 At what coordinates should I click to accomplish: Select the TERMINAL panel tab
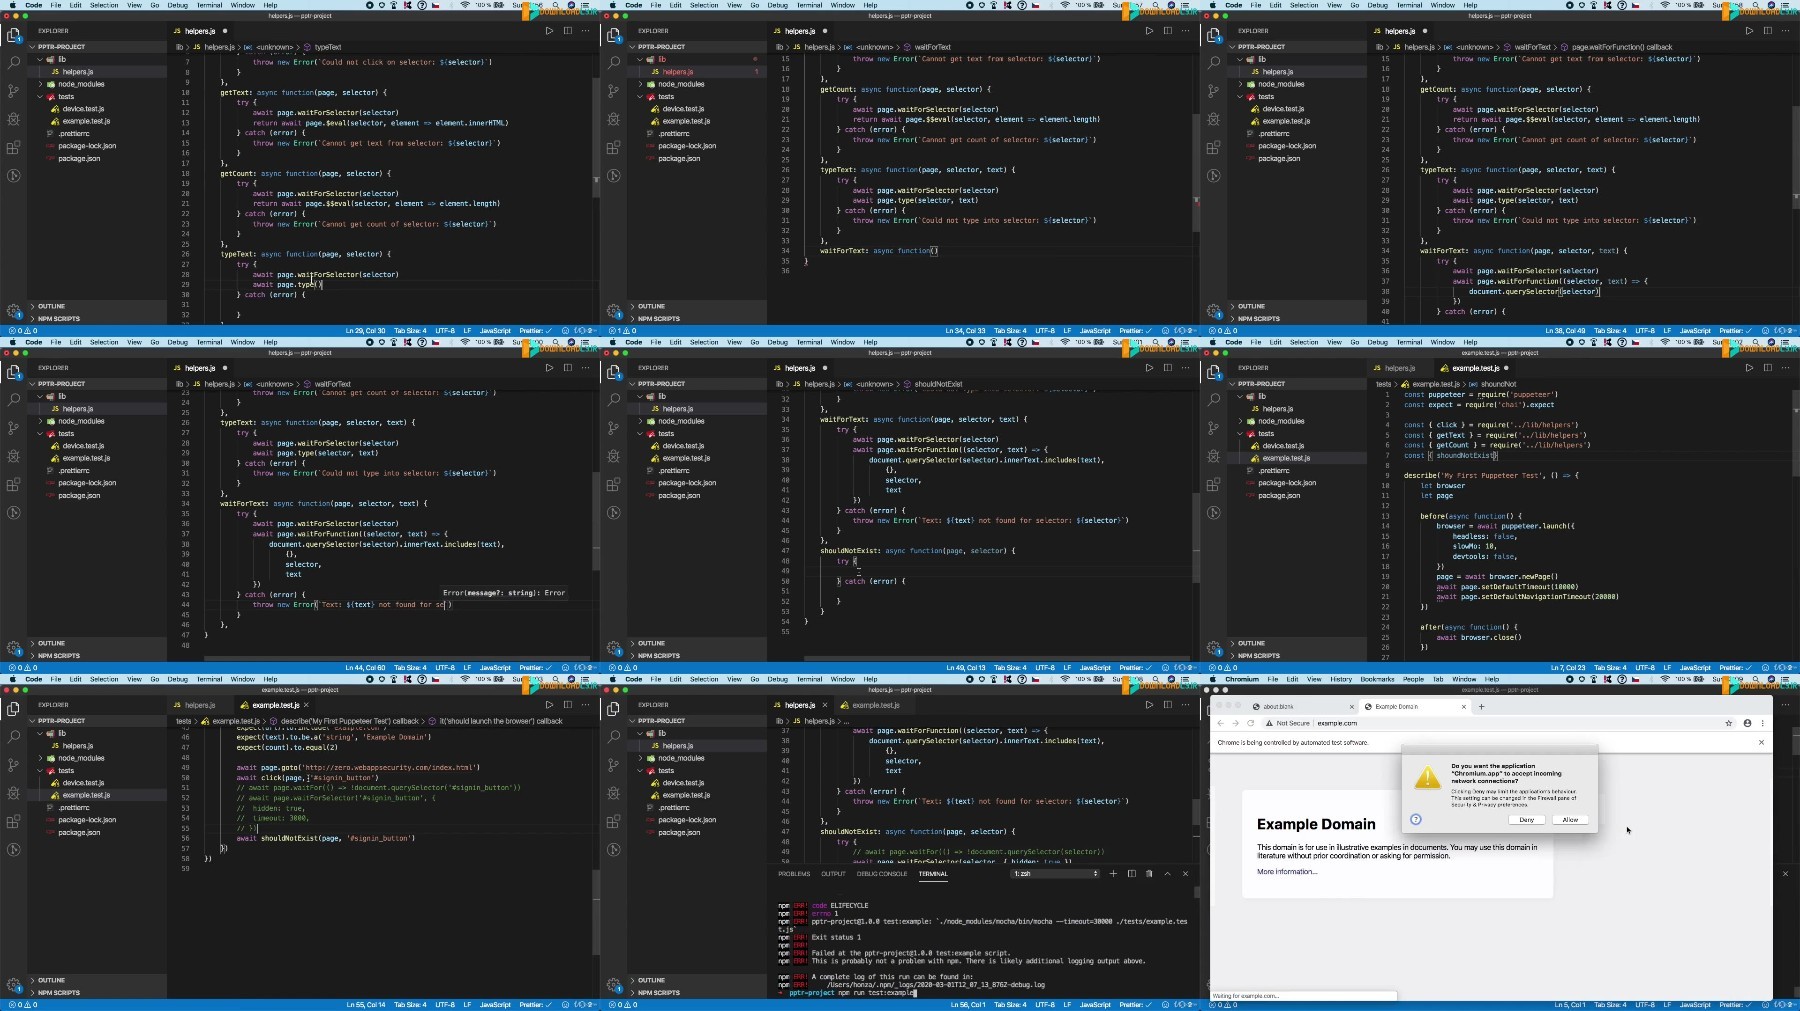point(933,874)
